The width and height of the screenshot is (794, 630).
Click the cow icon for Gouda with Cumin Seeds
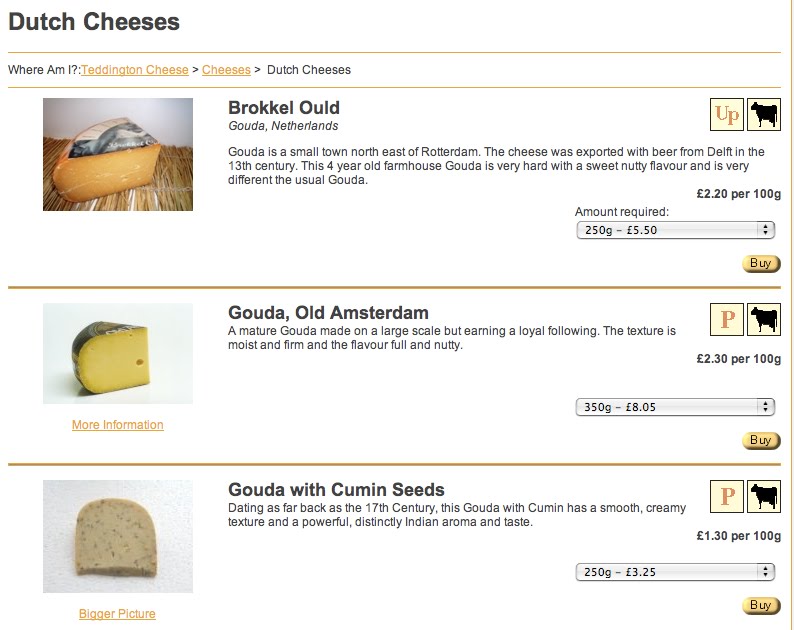point(765,497)
